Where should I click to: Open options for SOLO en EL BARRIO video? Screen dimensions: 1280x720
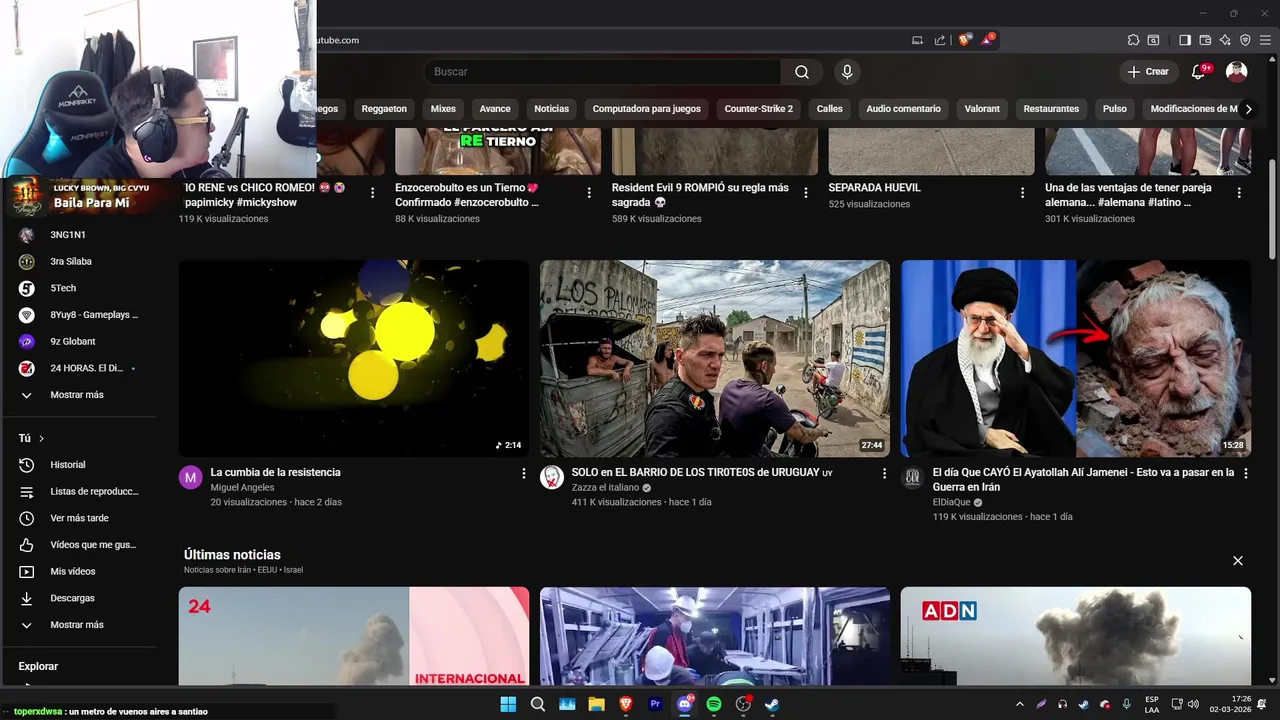click(x=884, y=473)
